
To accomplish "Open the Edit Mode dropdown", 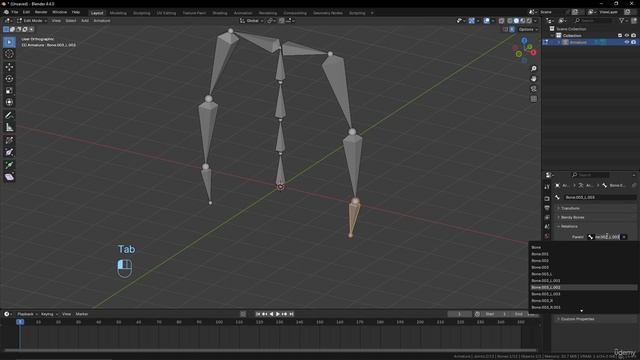I will [32, 20].
